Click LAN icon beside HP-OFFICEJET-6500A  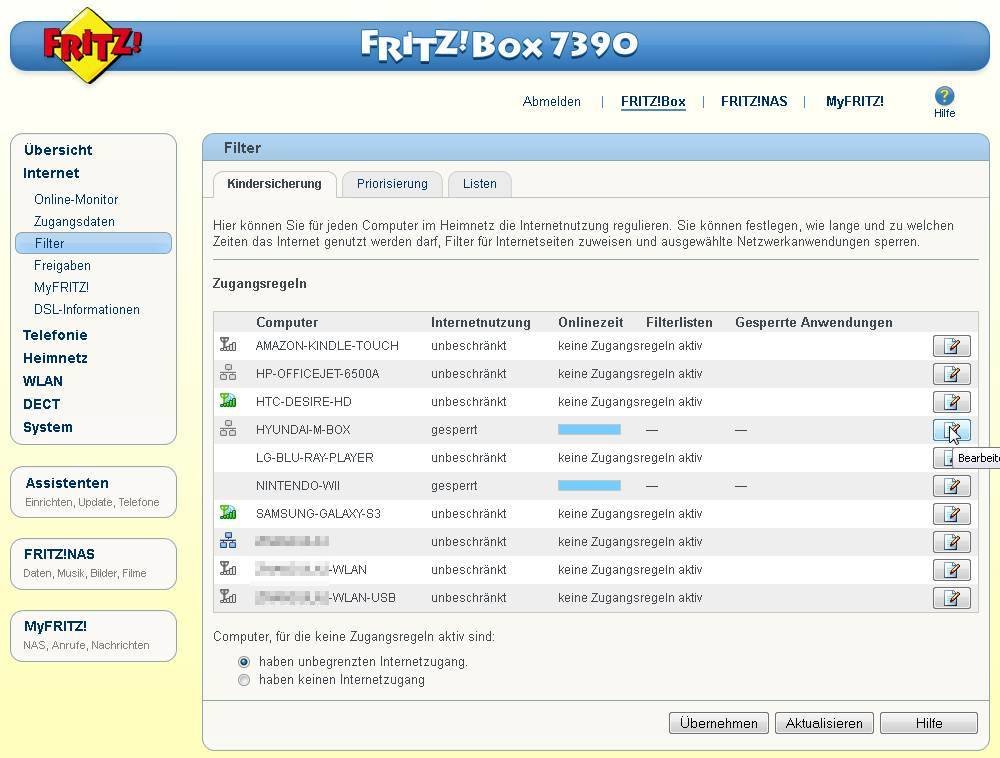[228, 373]
